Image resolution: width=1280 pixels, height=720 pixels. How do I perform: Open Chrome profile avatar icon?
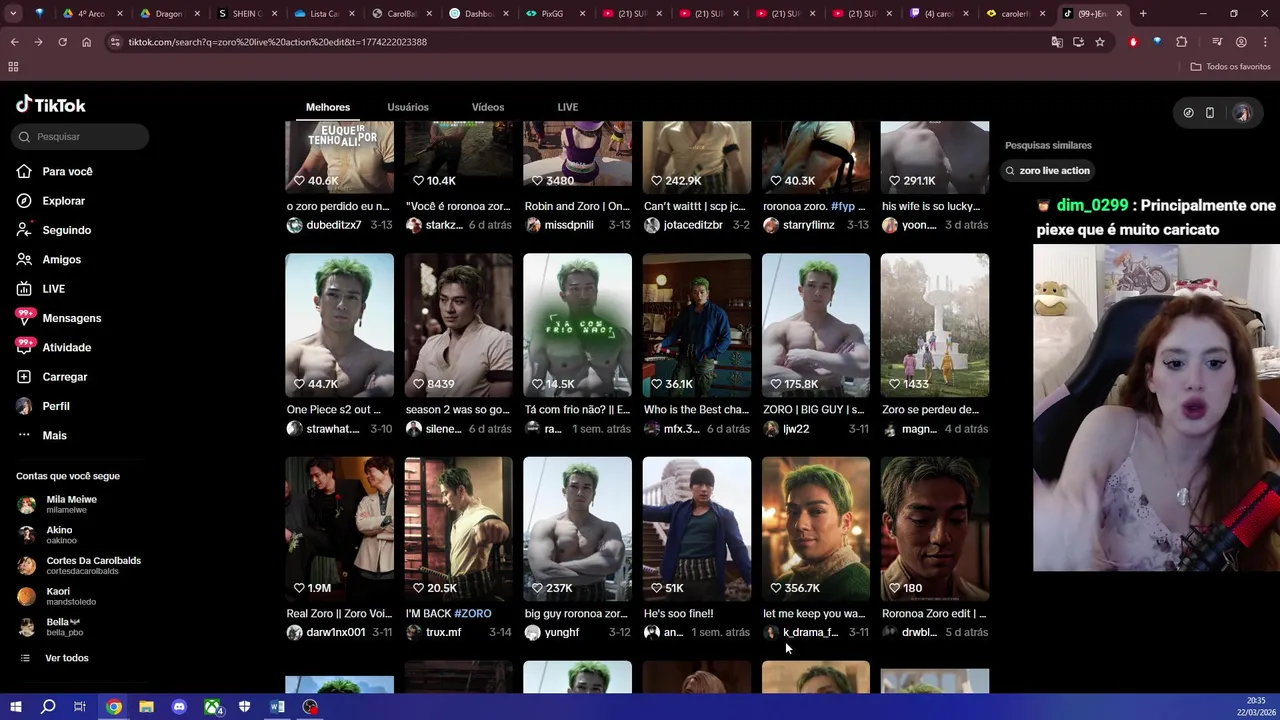[1241, 42]
